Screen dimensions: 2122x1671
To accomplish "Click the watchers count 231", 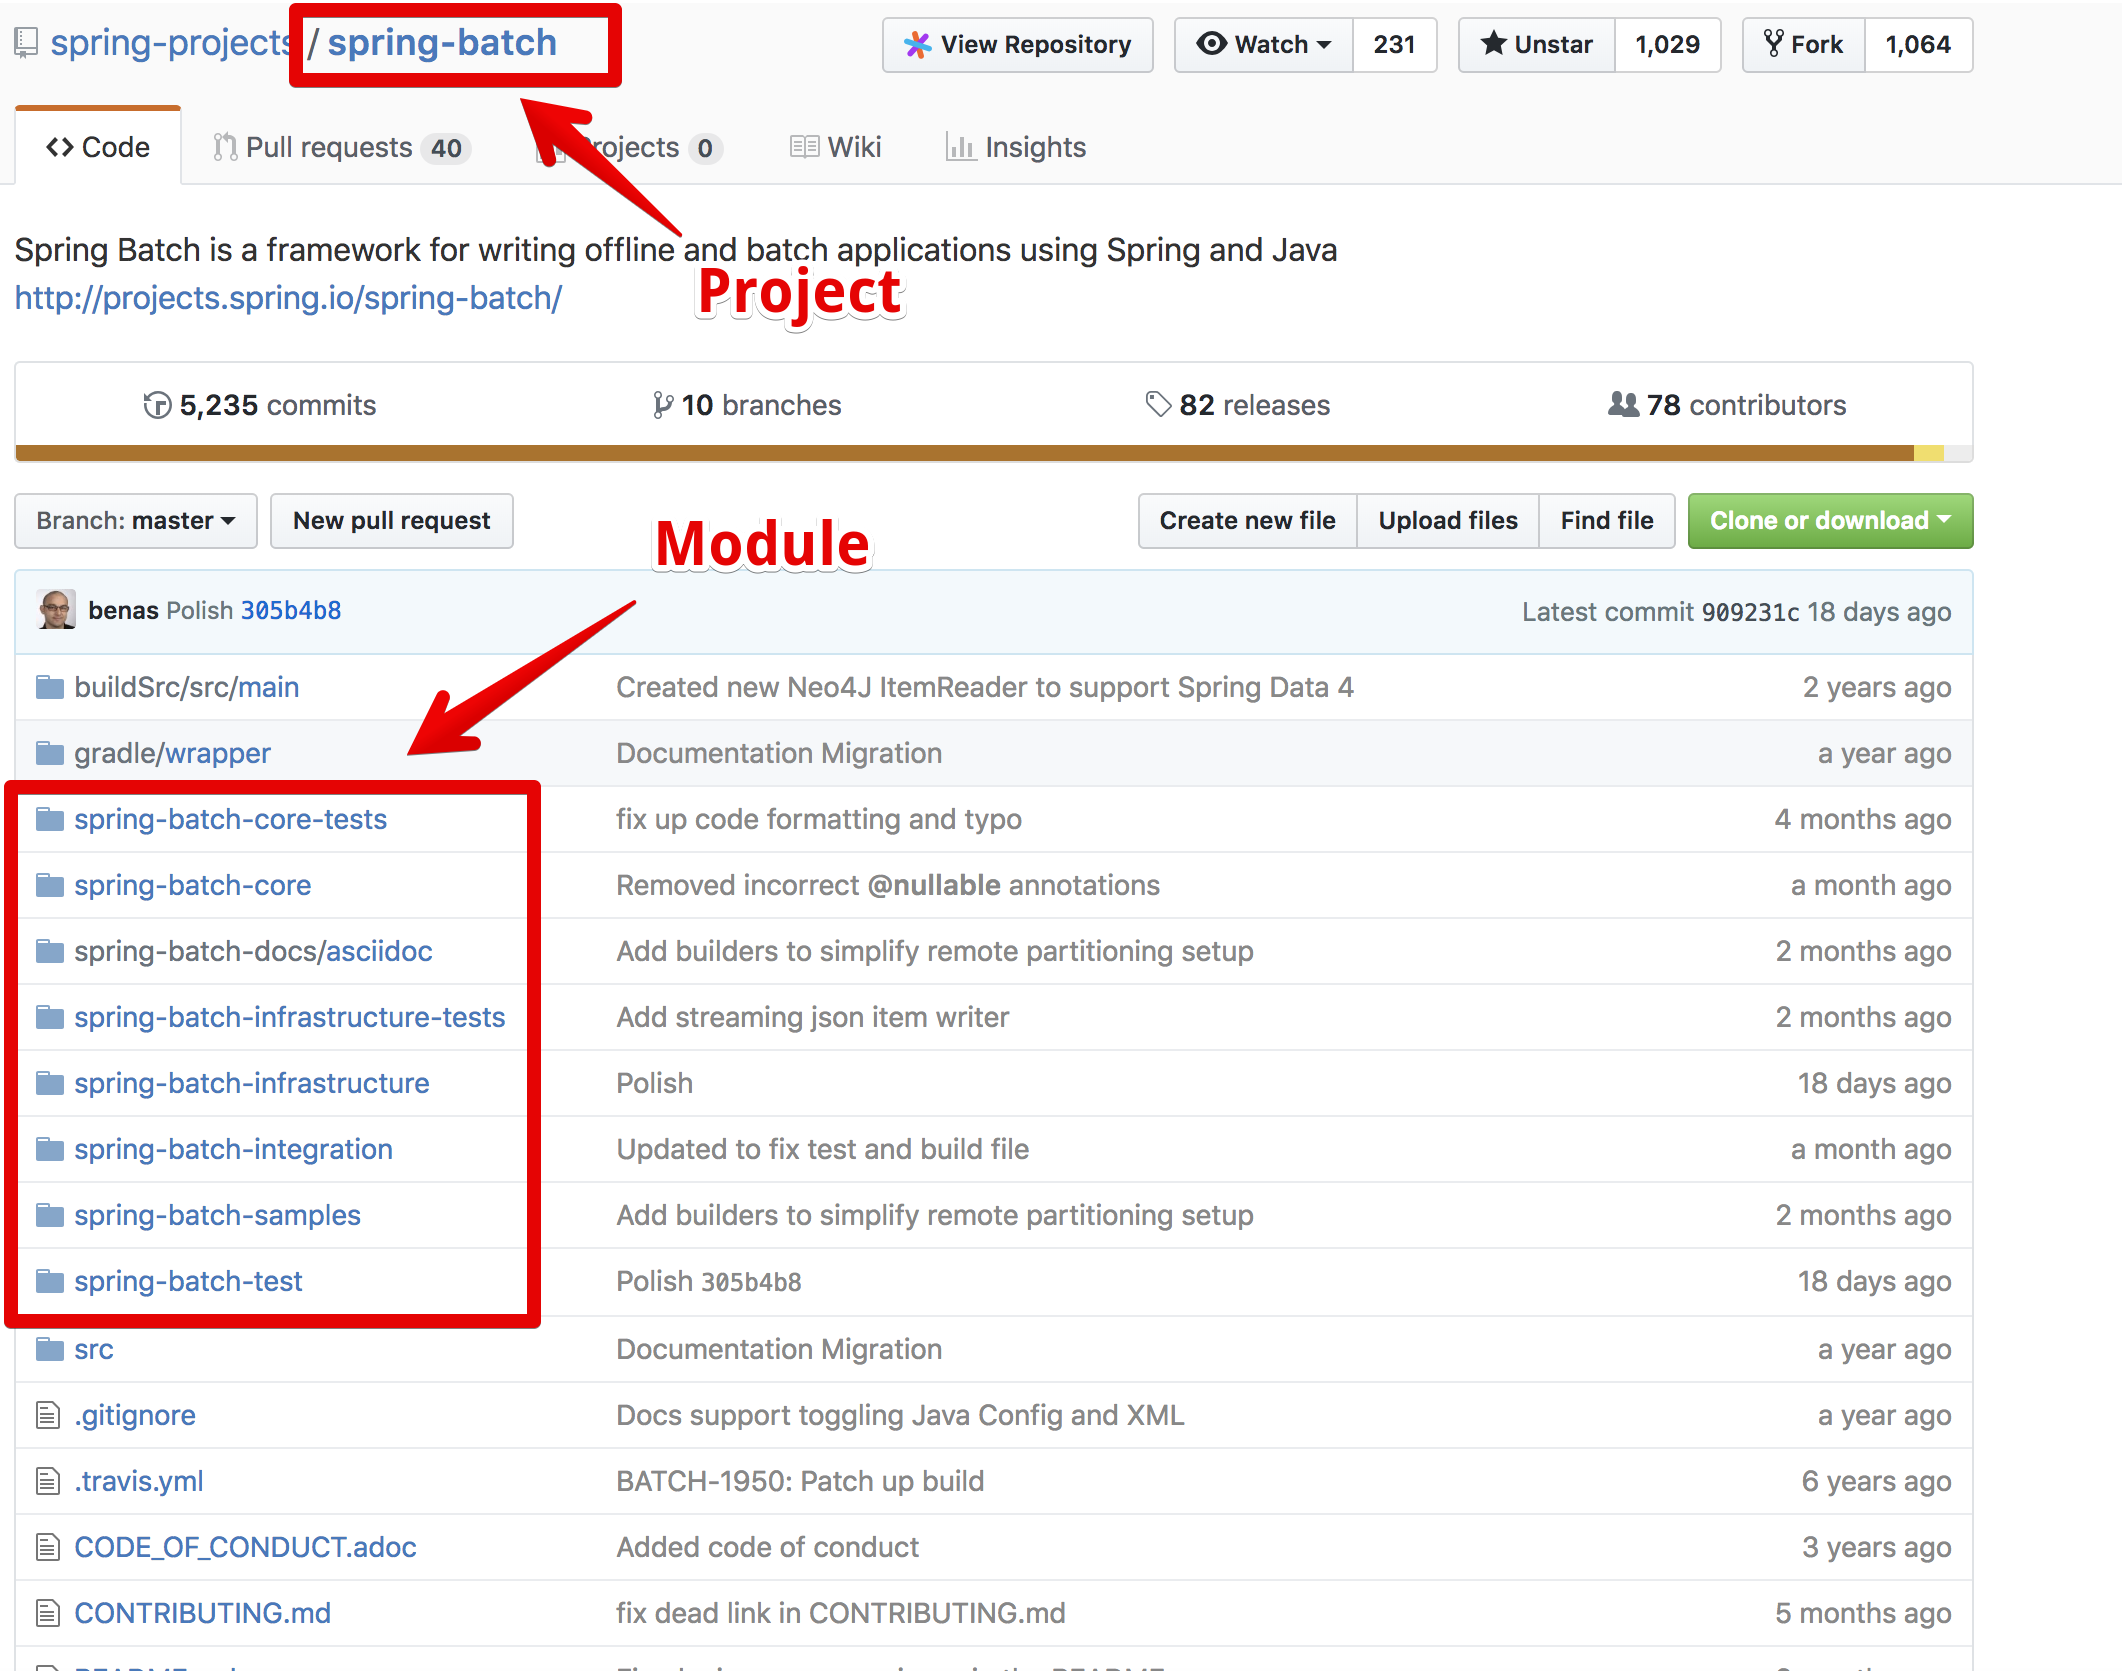I will (x=1395, y=45).
